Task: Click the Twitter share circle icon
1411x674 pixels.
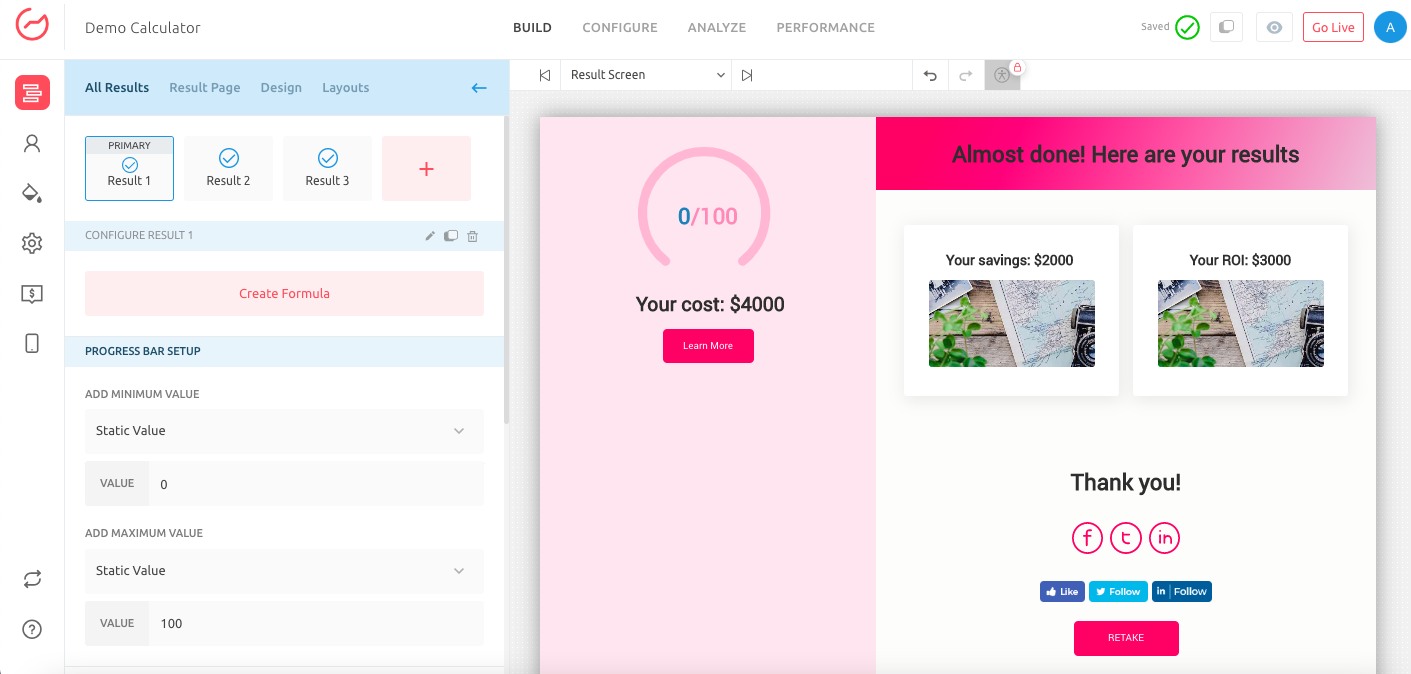Action: pyautogui.click(x=1126, y=538)
